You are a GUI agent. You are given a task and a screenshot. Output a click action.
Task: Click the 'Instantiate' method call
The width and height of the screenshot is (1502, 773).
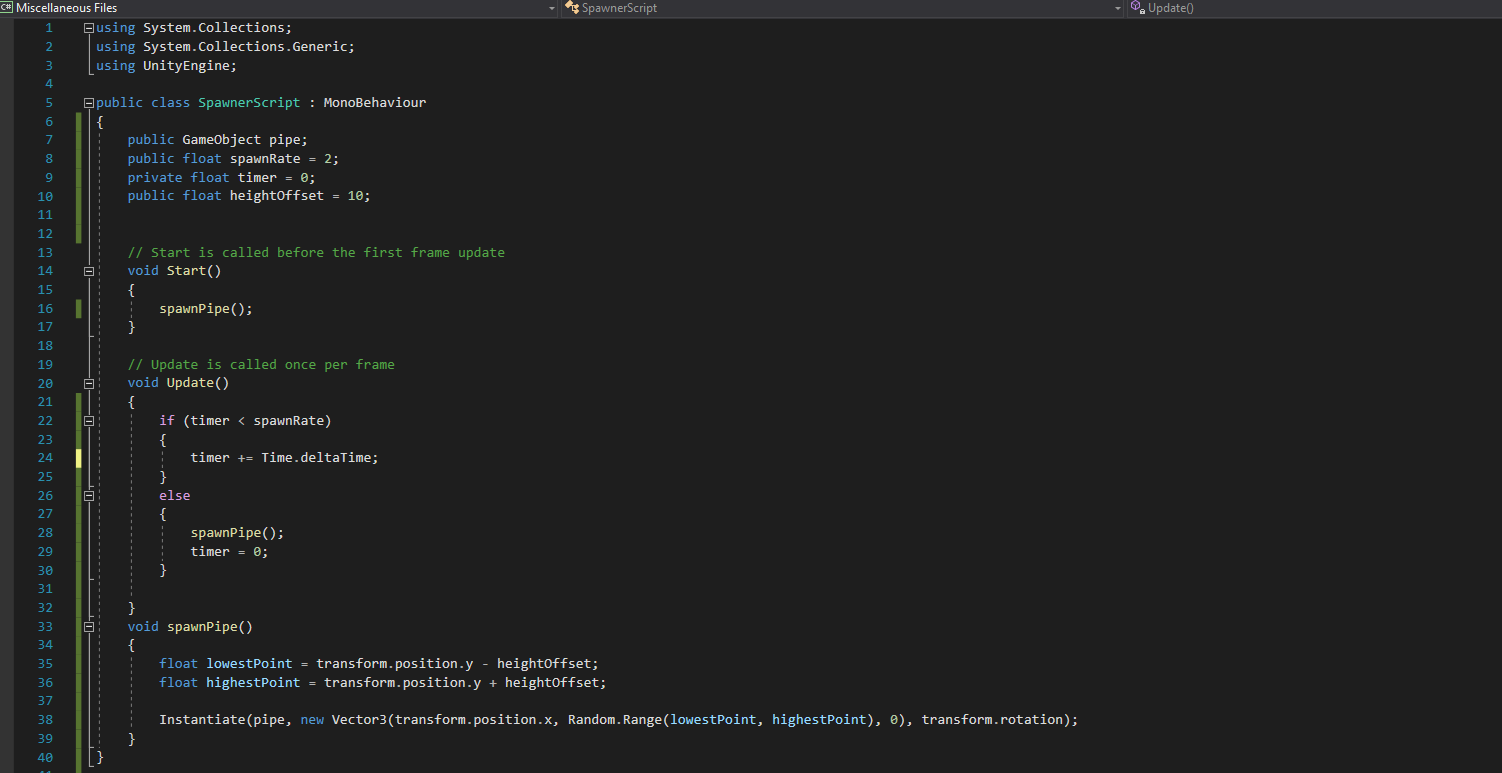pyautogui.click(x=202, y=720)
